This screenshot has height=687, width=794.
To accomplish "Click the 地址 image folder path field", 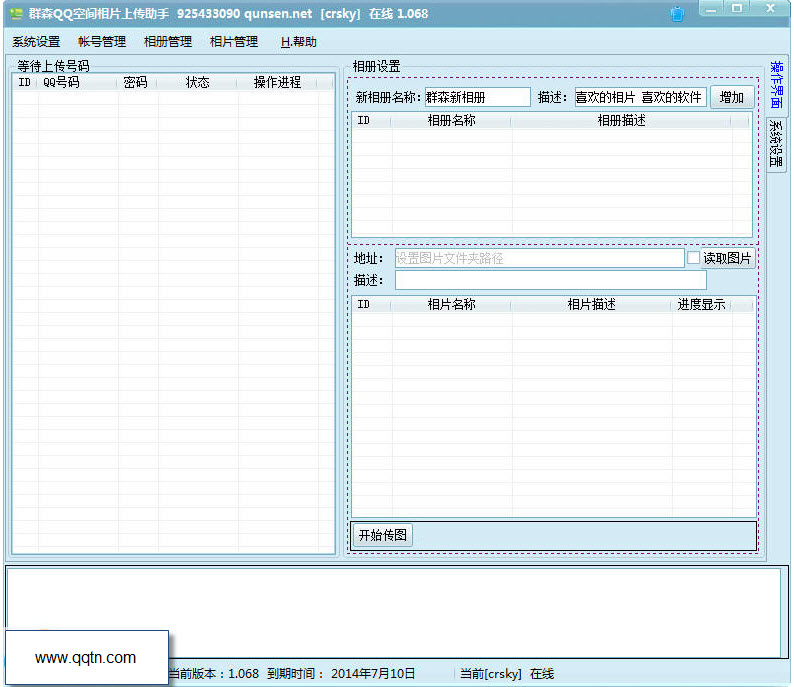I will [540, 258].
